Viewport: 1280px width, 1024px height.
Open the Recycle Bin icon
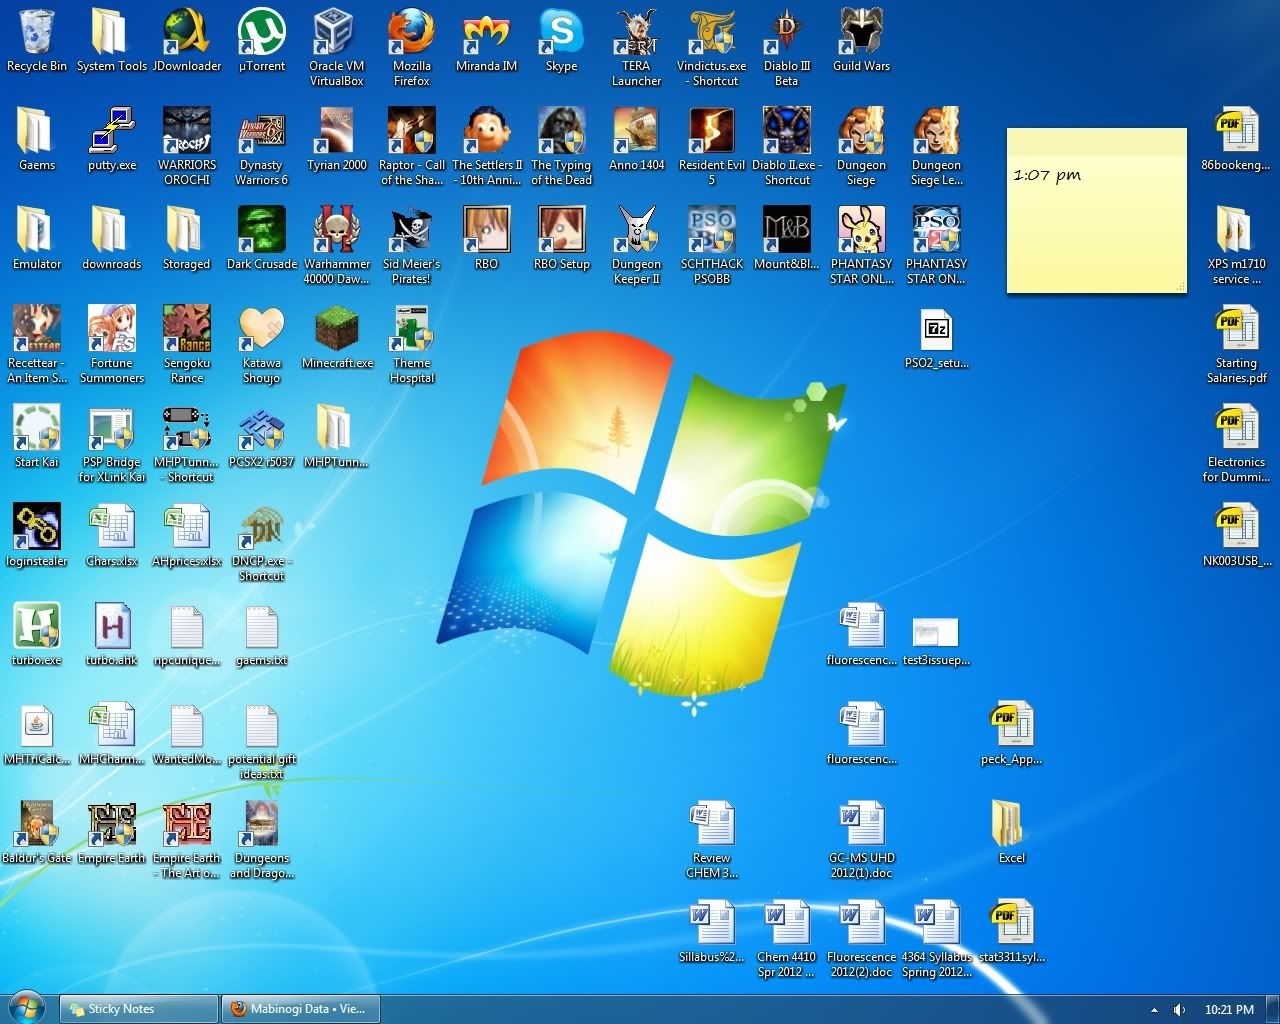click(x=37, y=32)
